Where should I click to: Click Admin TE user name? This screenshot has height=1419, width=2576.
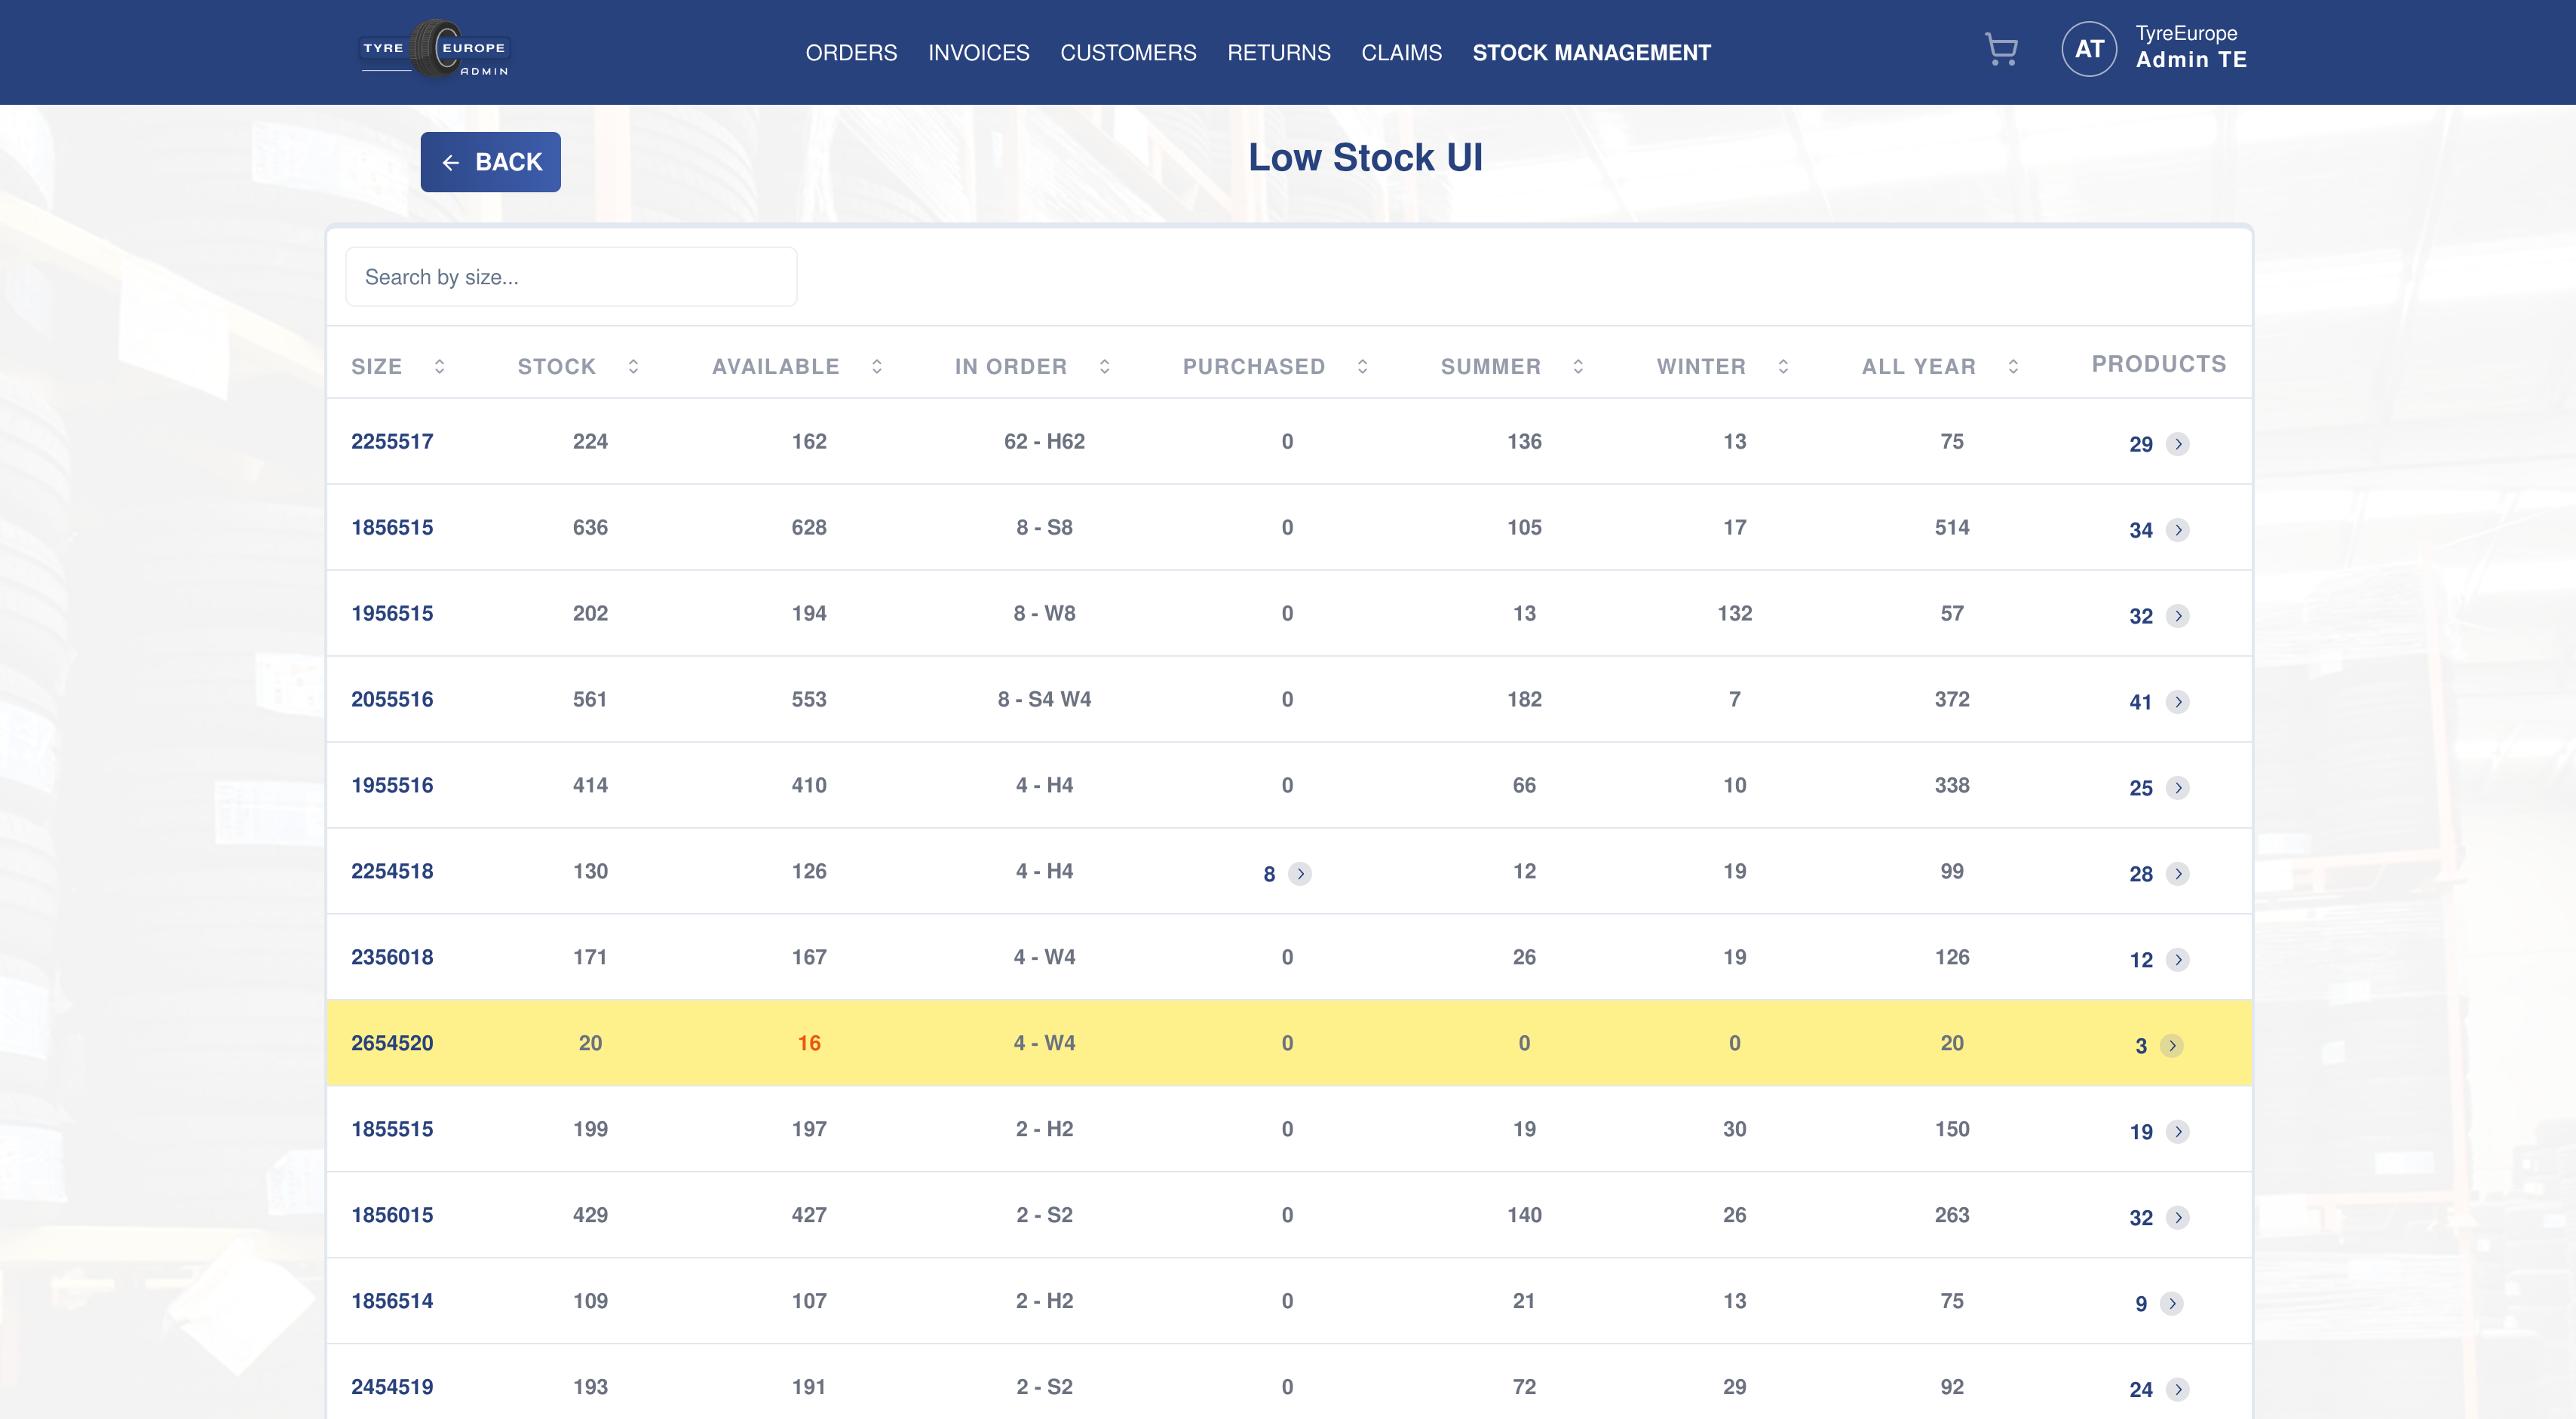[x=2191, y=60]
